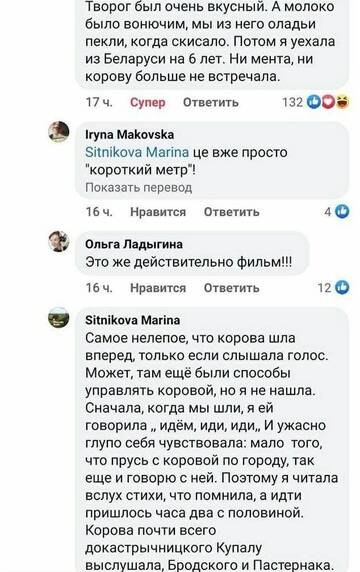
Task: Like Ольга Ладыгина's comment via Нравится
Action: [158, 288]
